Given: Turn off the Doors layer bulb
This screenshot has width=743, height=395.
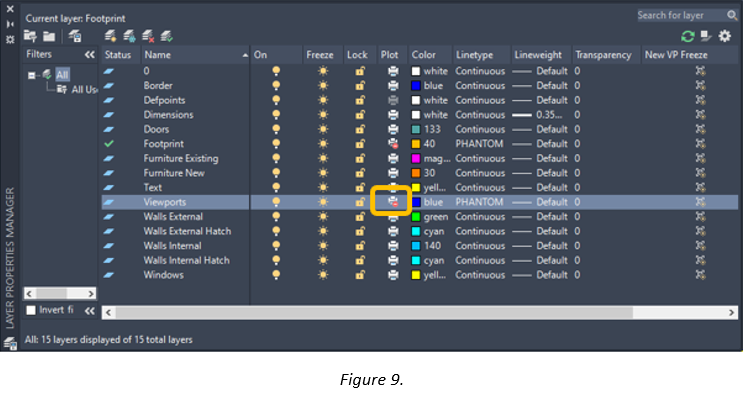Looking at the screenshot, I should click(276, 129).
